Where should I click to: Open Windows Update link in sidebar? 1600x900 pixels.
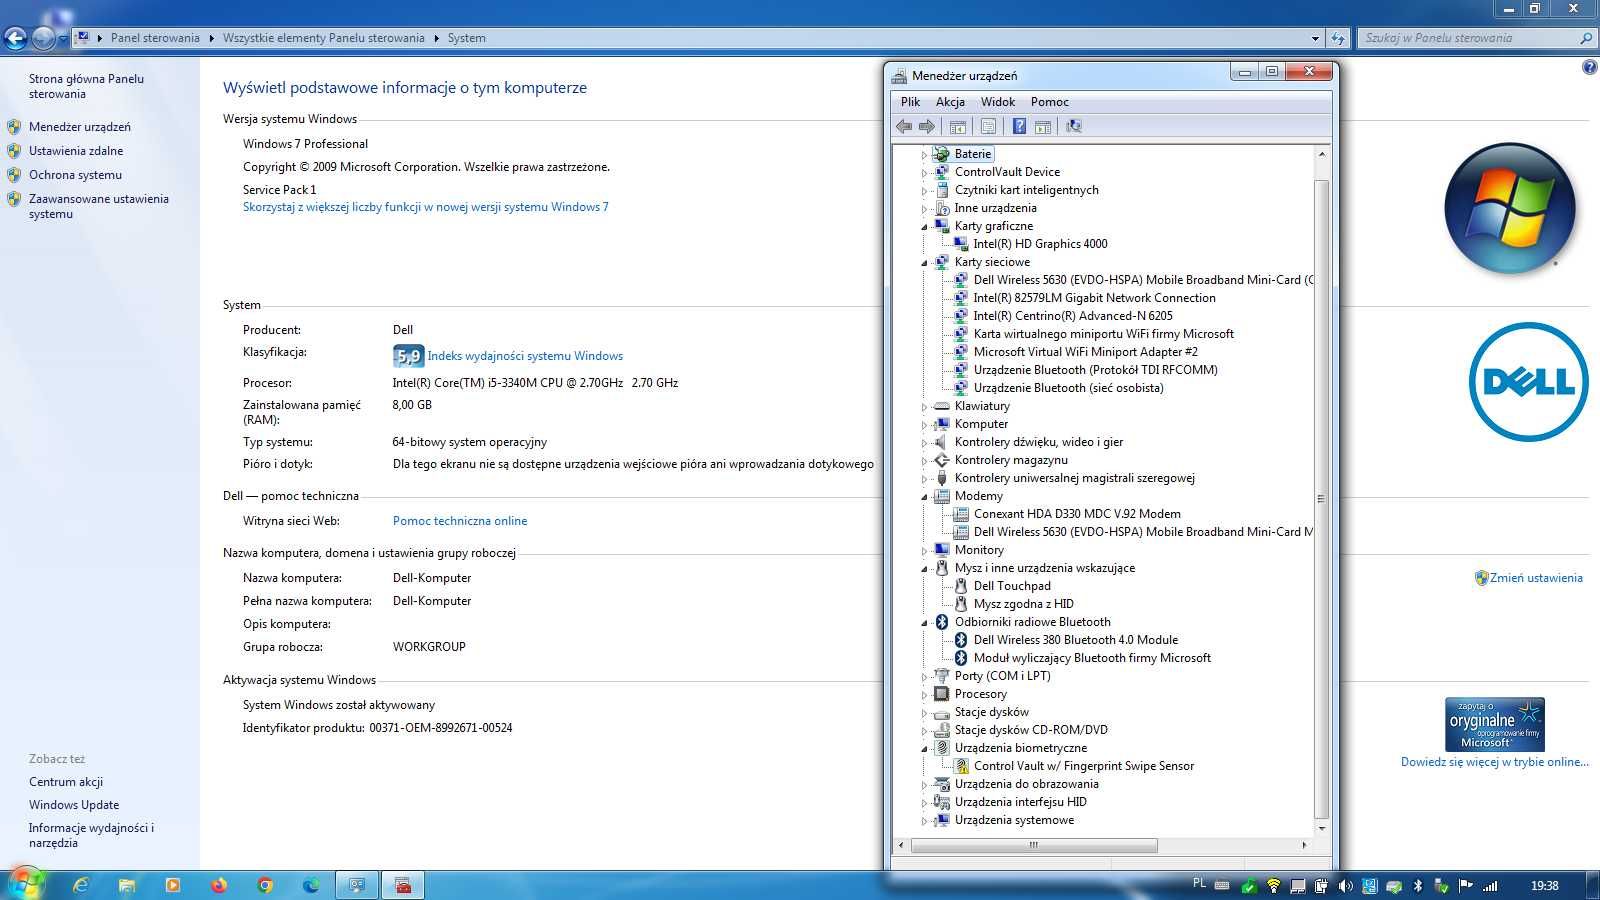point(74,805)
